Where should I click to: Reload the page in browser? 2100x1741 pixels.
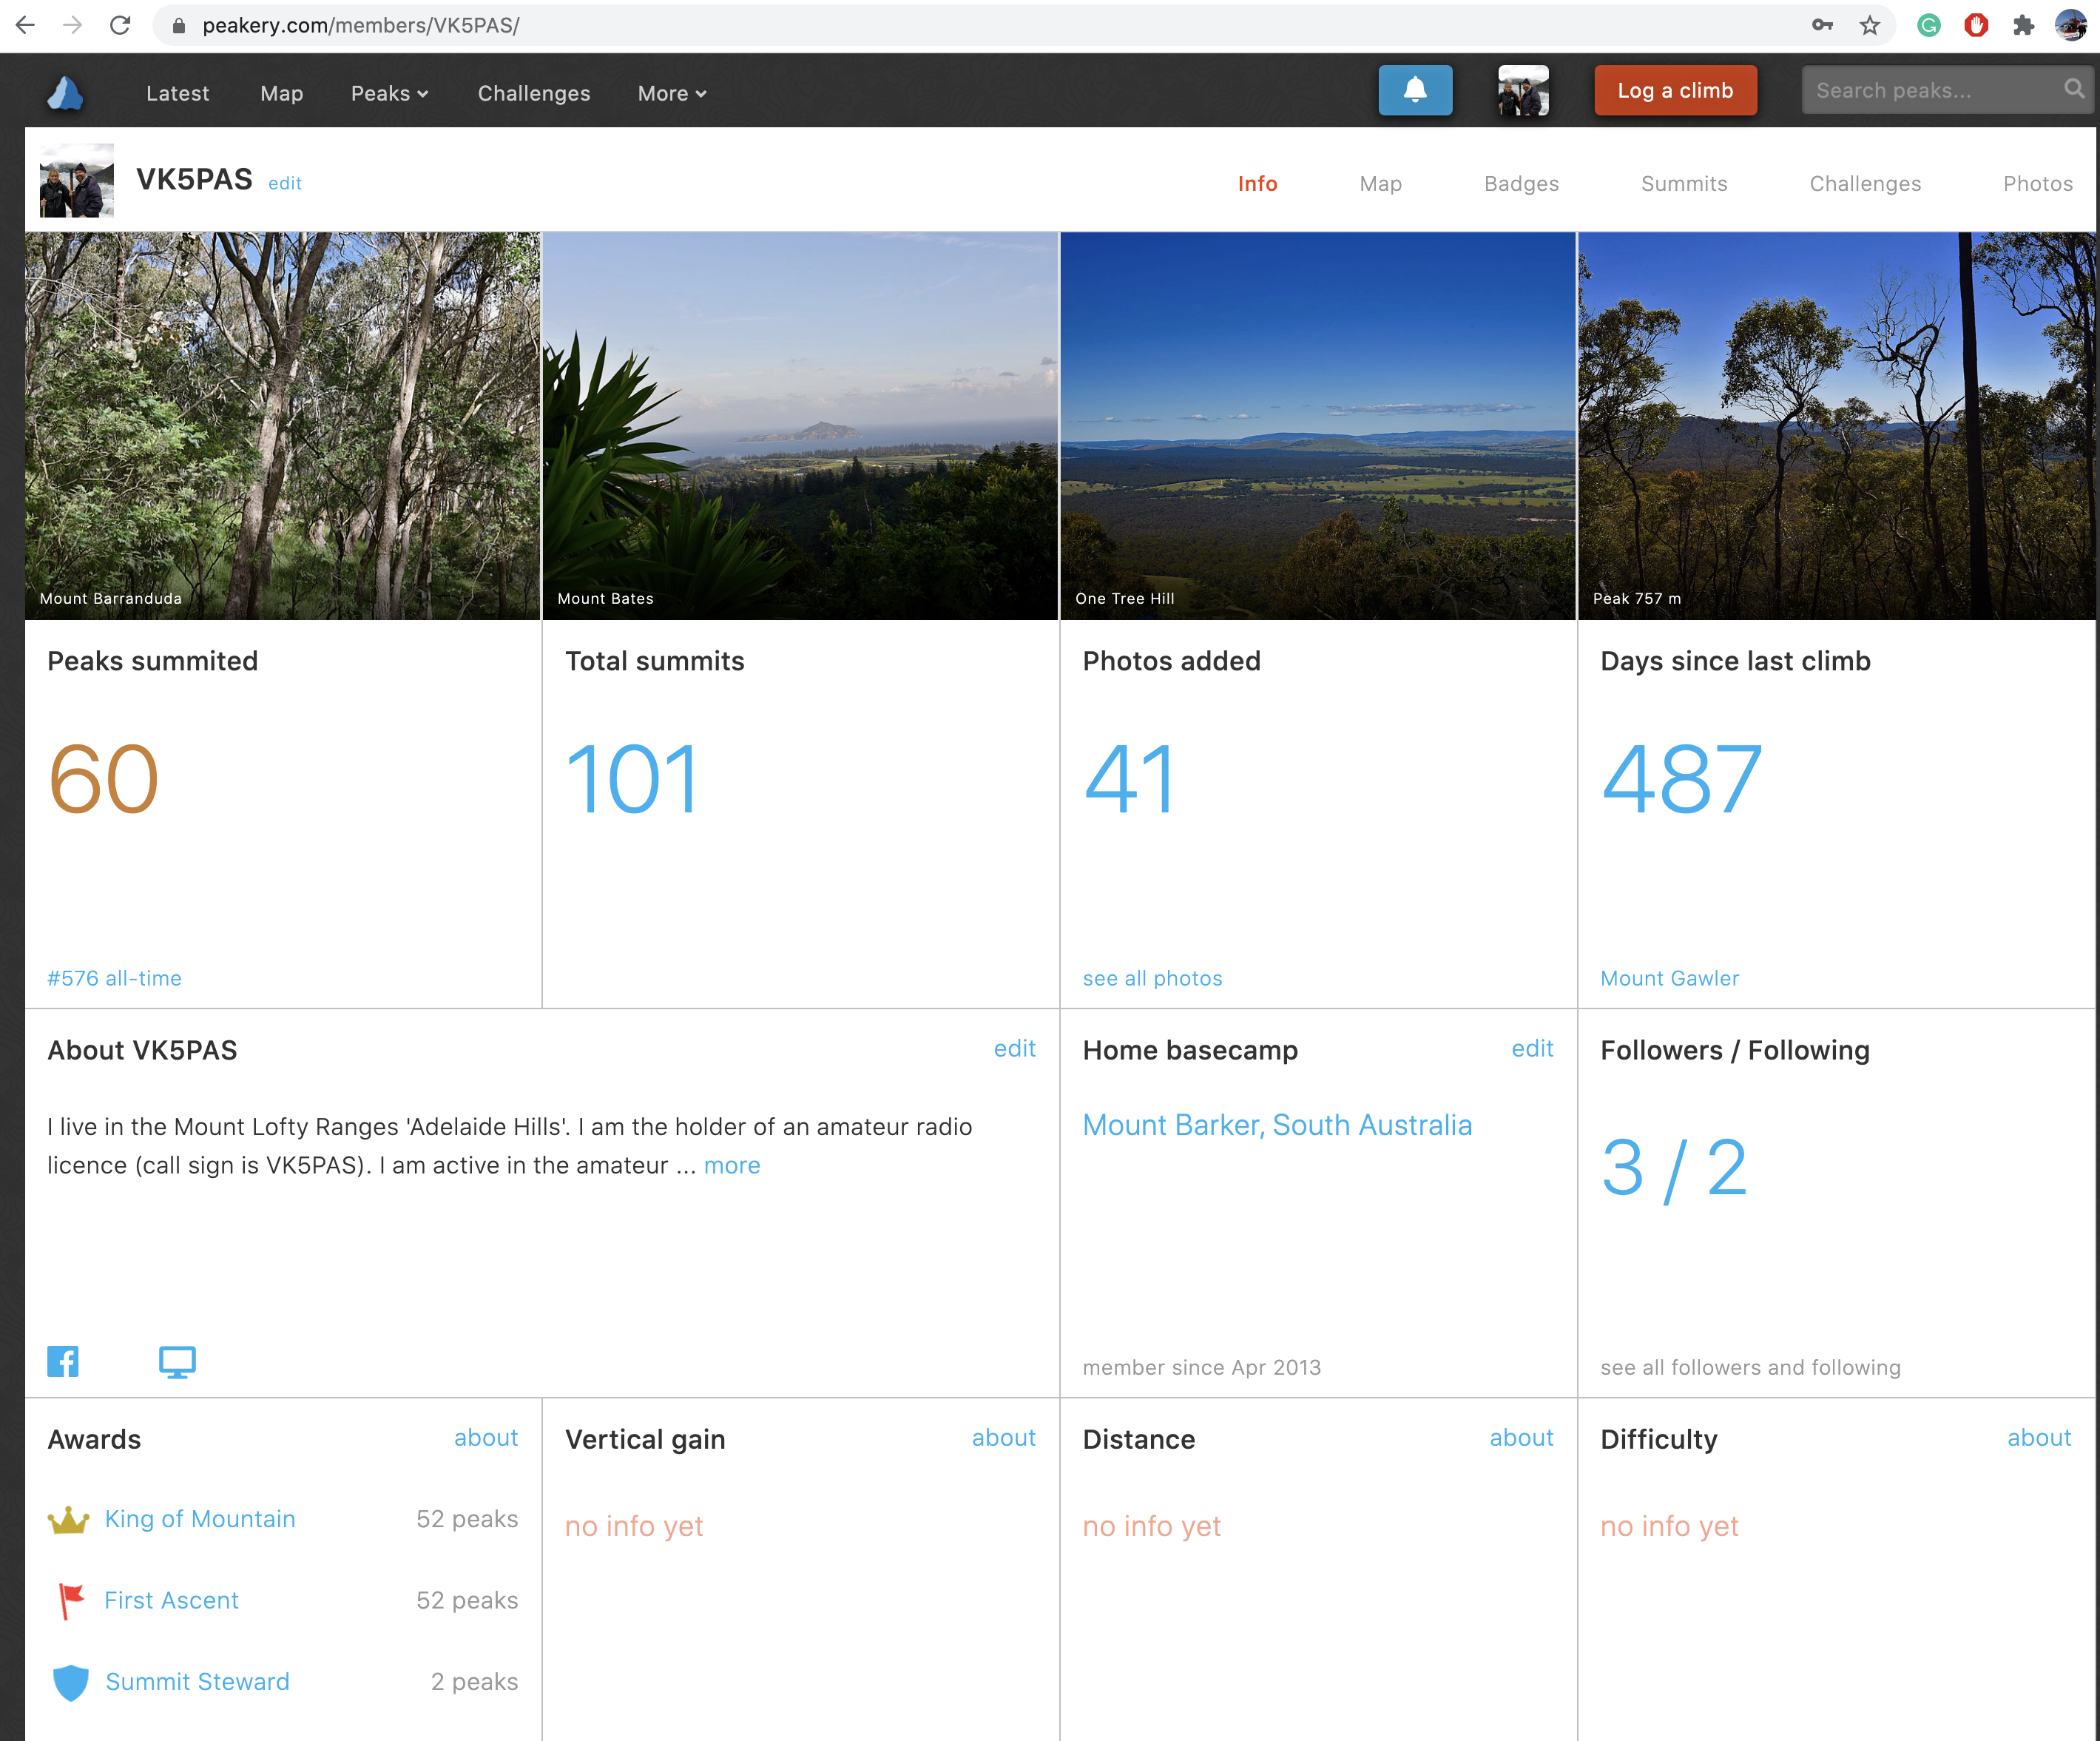pos(120,25)
